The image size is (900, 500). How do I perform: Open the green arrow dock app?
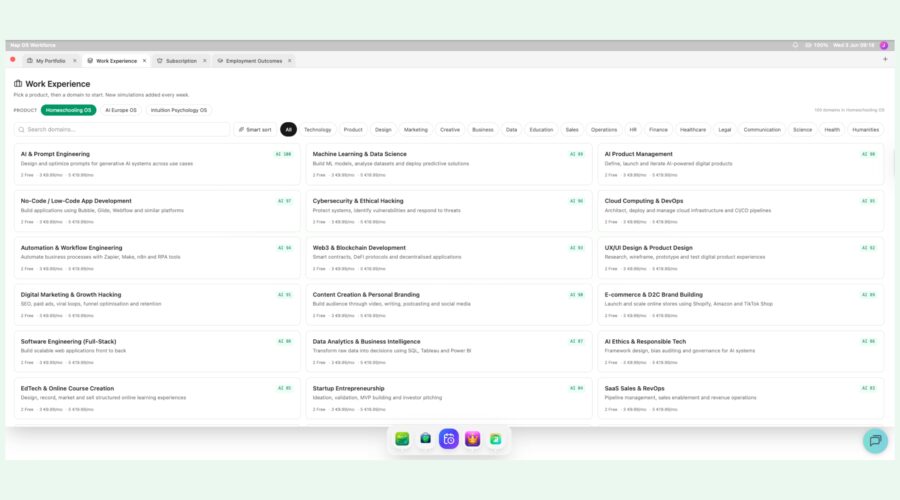(x=495, y=439)
